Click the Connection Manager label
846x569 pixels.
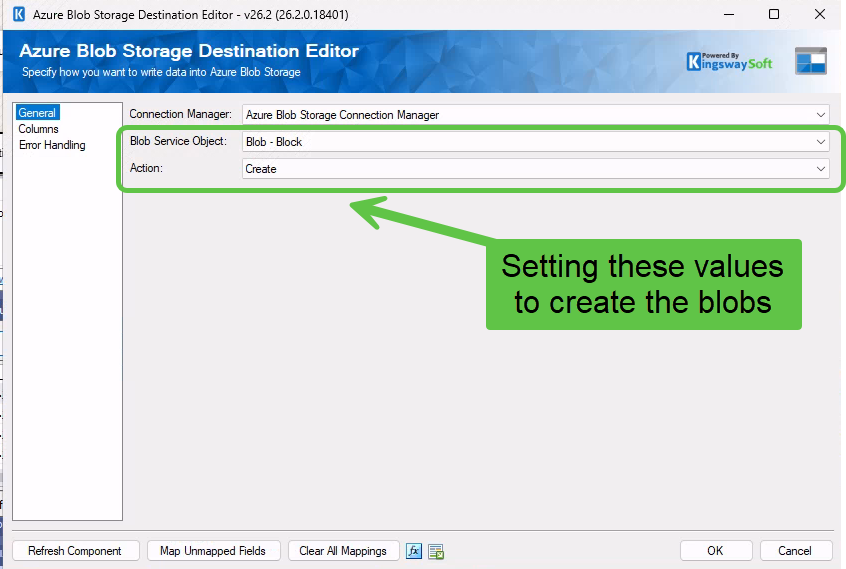(181, 114)
